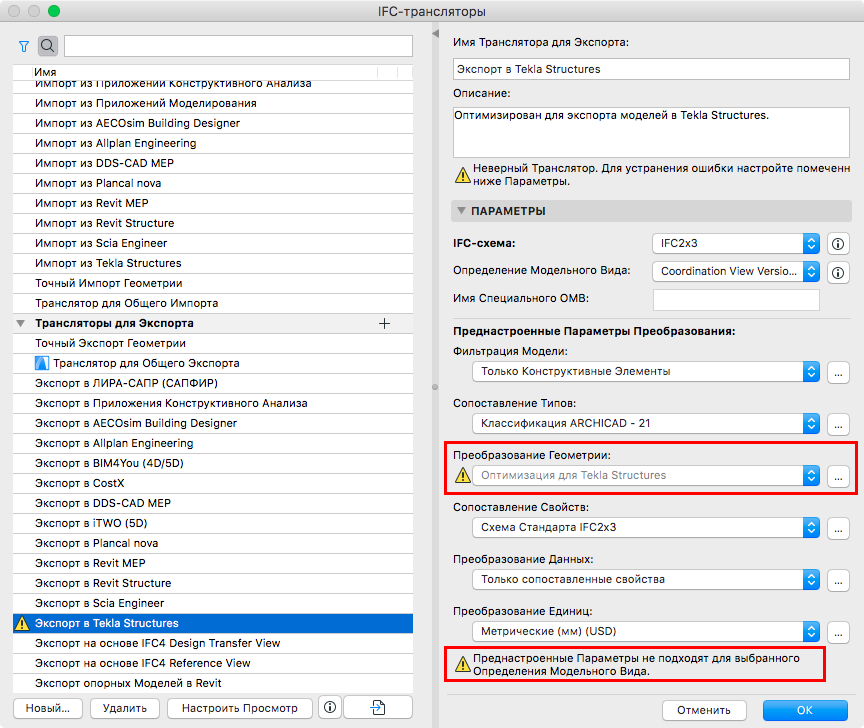Open info popup for IFC-схема
The height and width of the screenshot is (728, 864).
click(x=837, y=243)
